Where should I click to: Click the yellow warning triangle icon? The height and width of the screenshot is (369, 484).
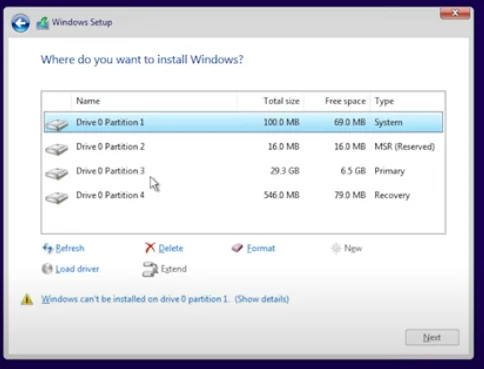(27, 299)
